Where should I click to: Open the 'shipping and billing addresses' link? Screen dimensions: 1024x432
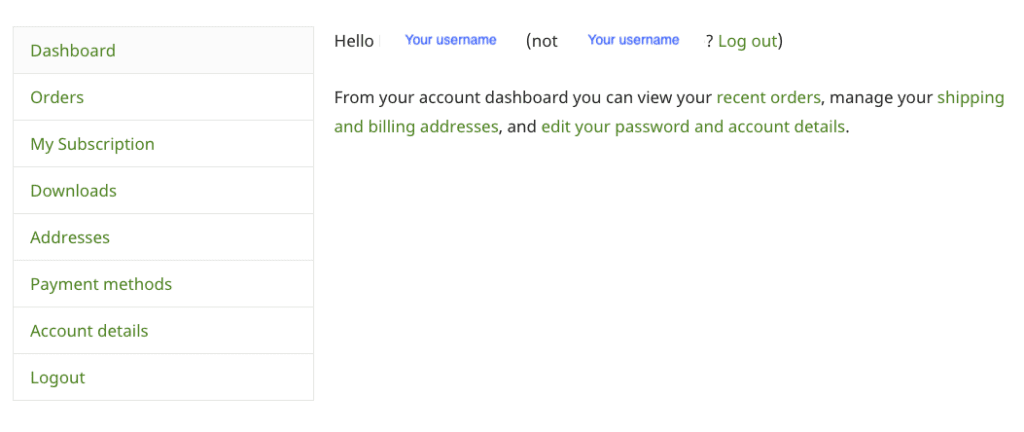(x=415, y=127)
